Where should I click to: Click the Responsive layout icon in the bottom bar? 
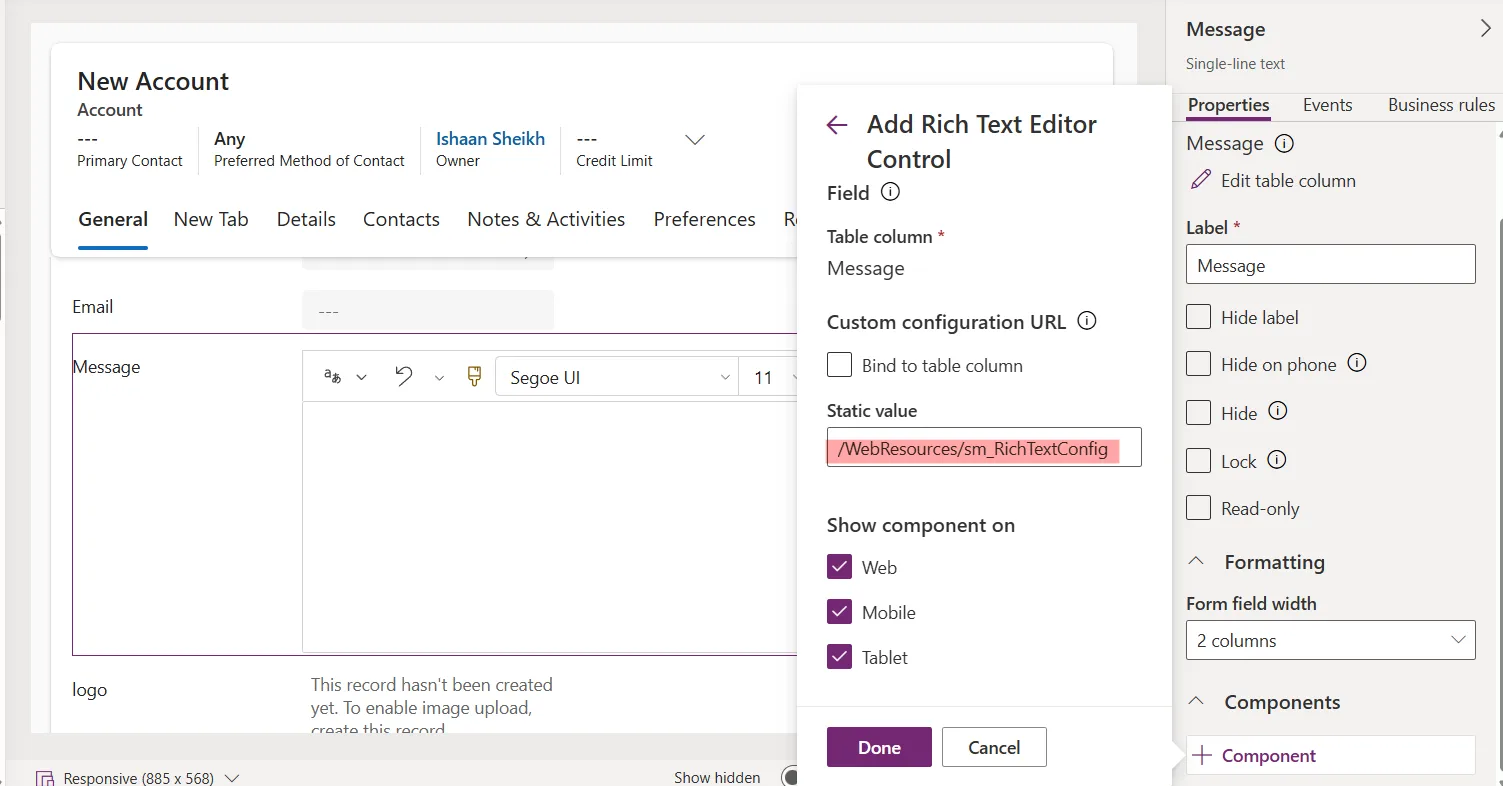point(44,778)
